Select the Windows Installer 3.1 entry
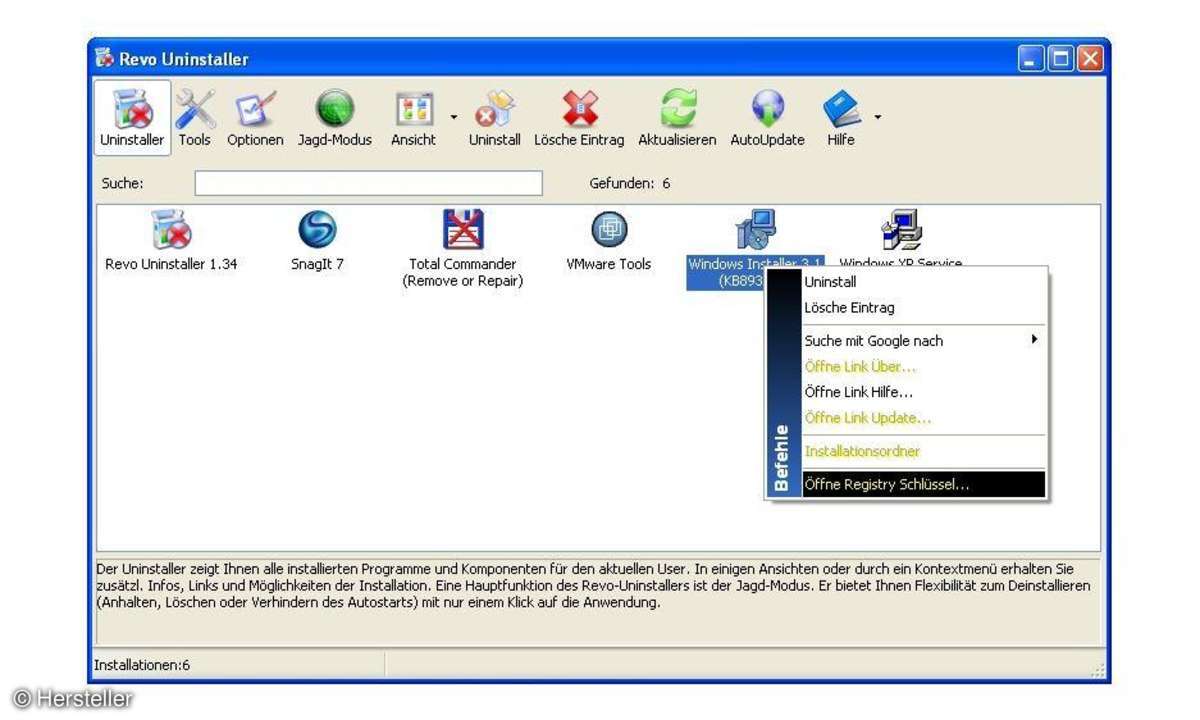Image resolution: width=1200 pixels, height=720 pixels. coord(755,249)
